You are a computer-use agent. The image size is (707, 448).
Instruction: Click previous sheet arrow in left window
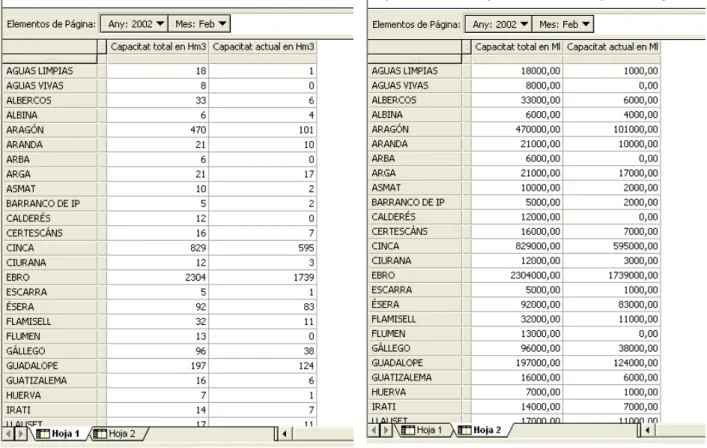[x=8, y=434]
